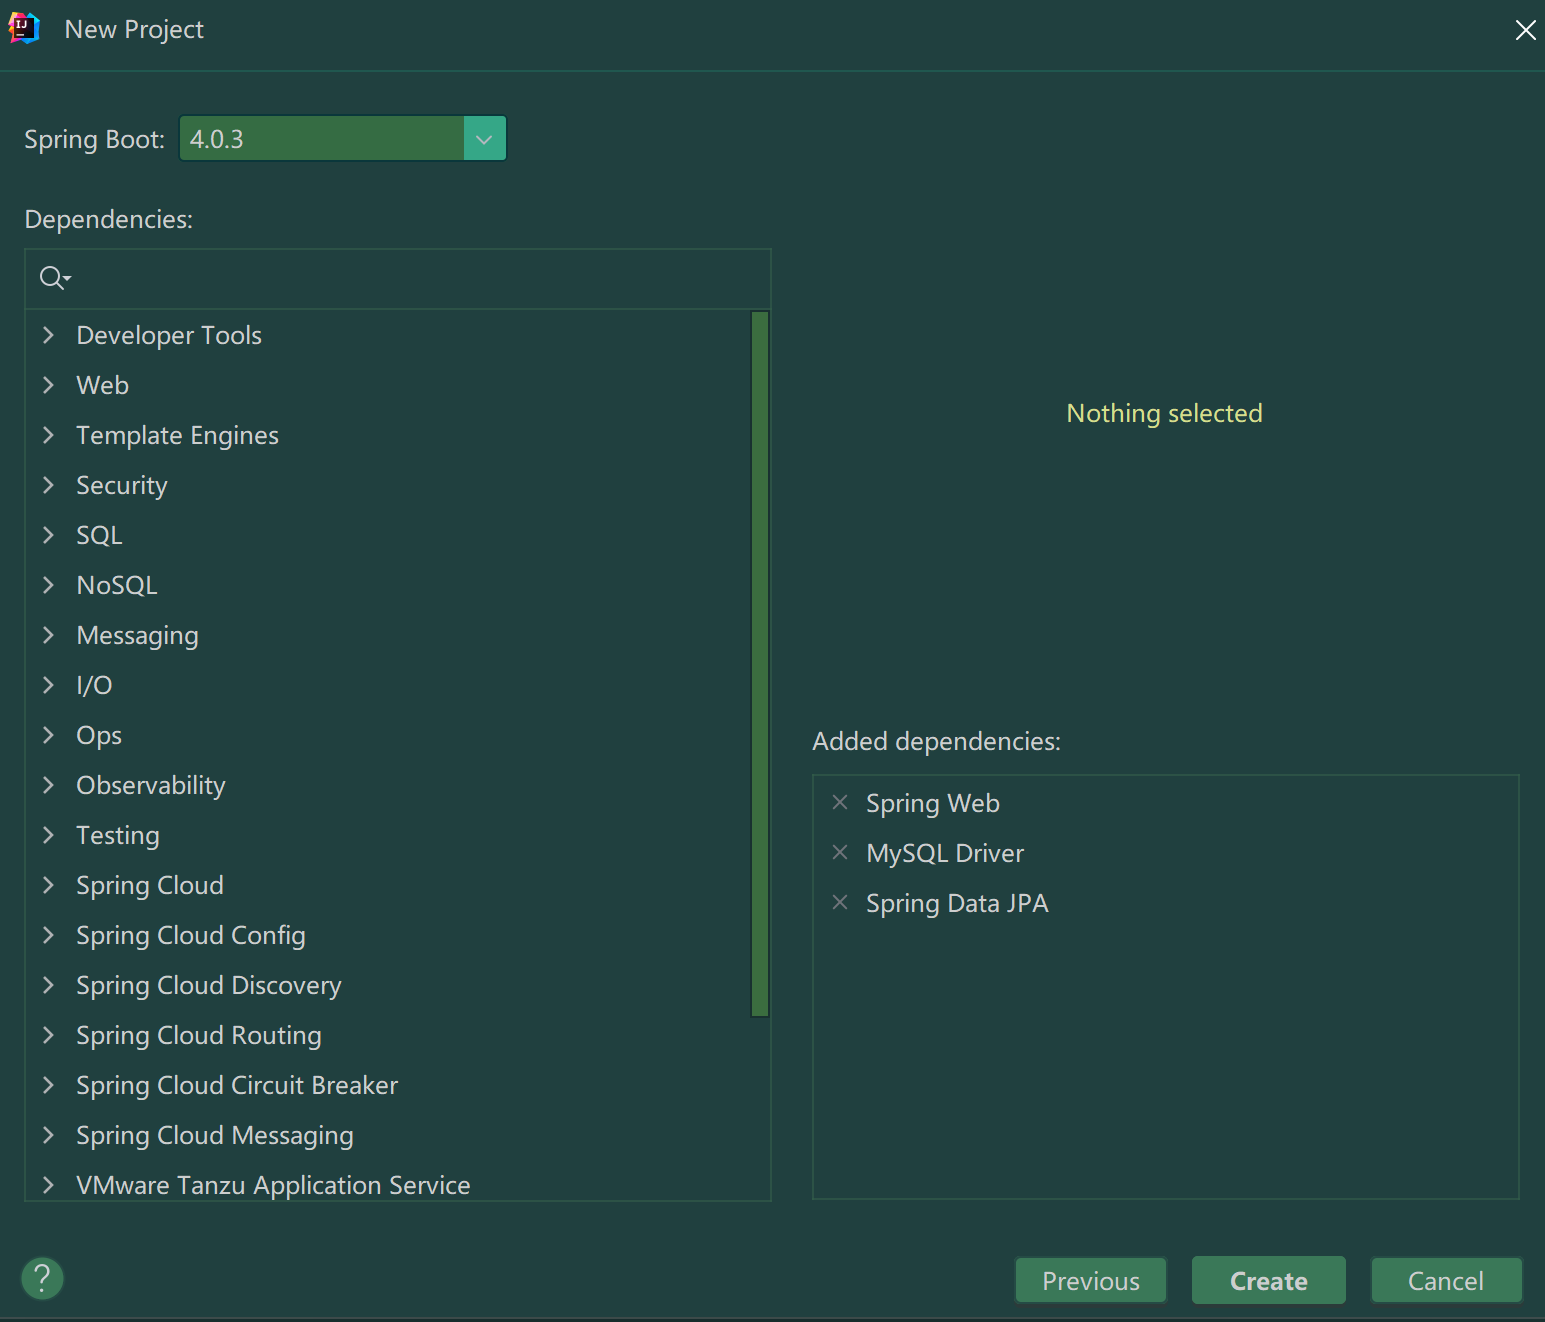Expand the NoSQL category chevron
The image size is (1545, 1322).
point(48,585)
